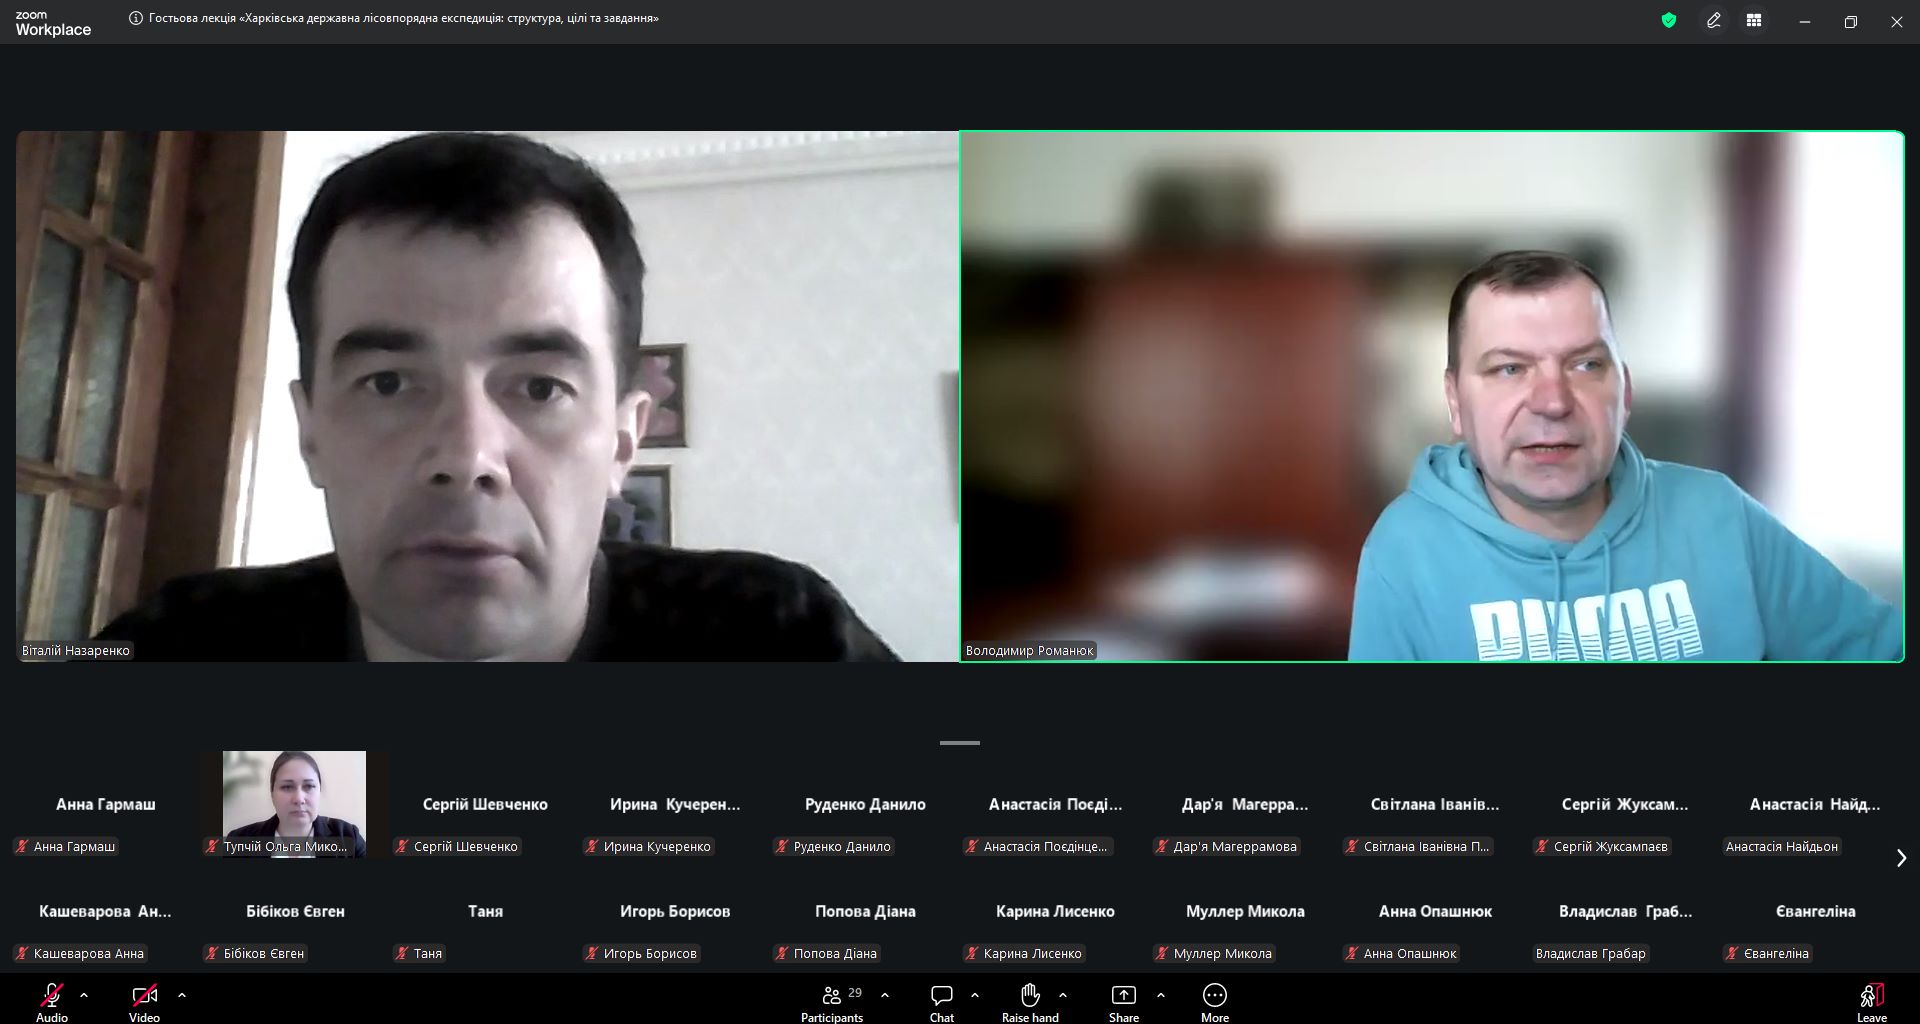Click the green encryption shield icon
The width and height of the screenshot is (1920, 1024).
click(1668, 20)
